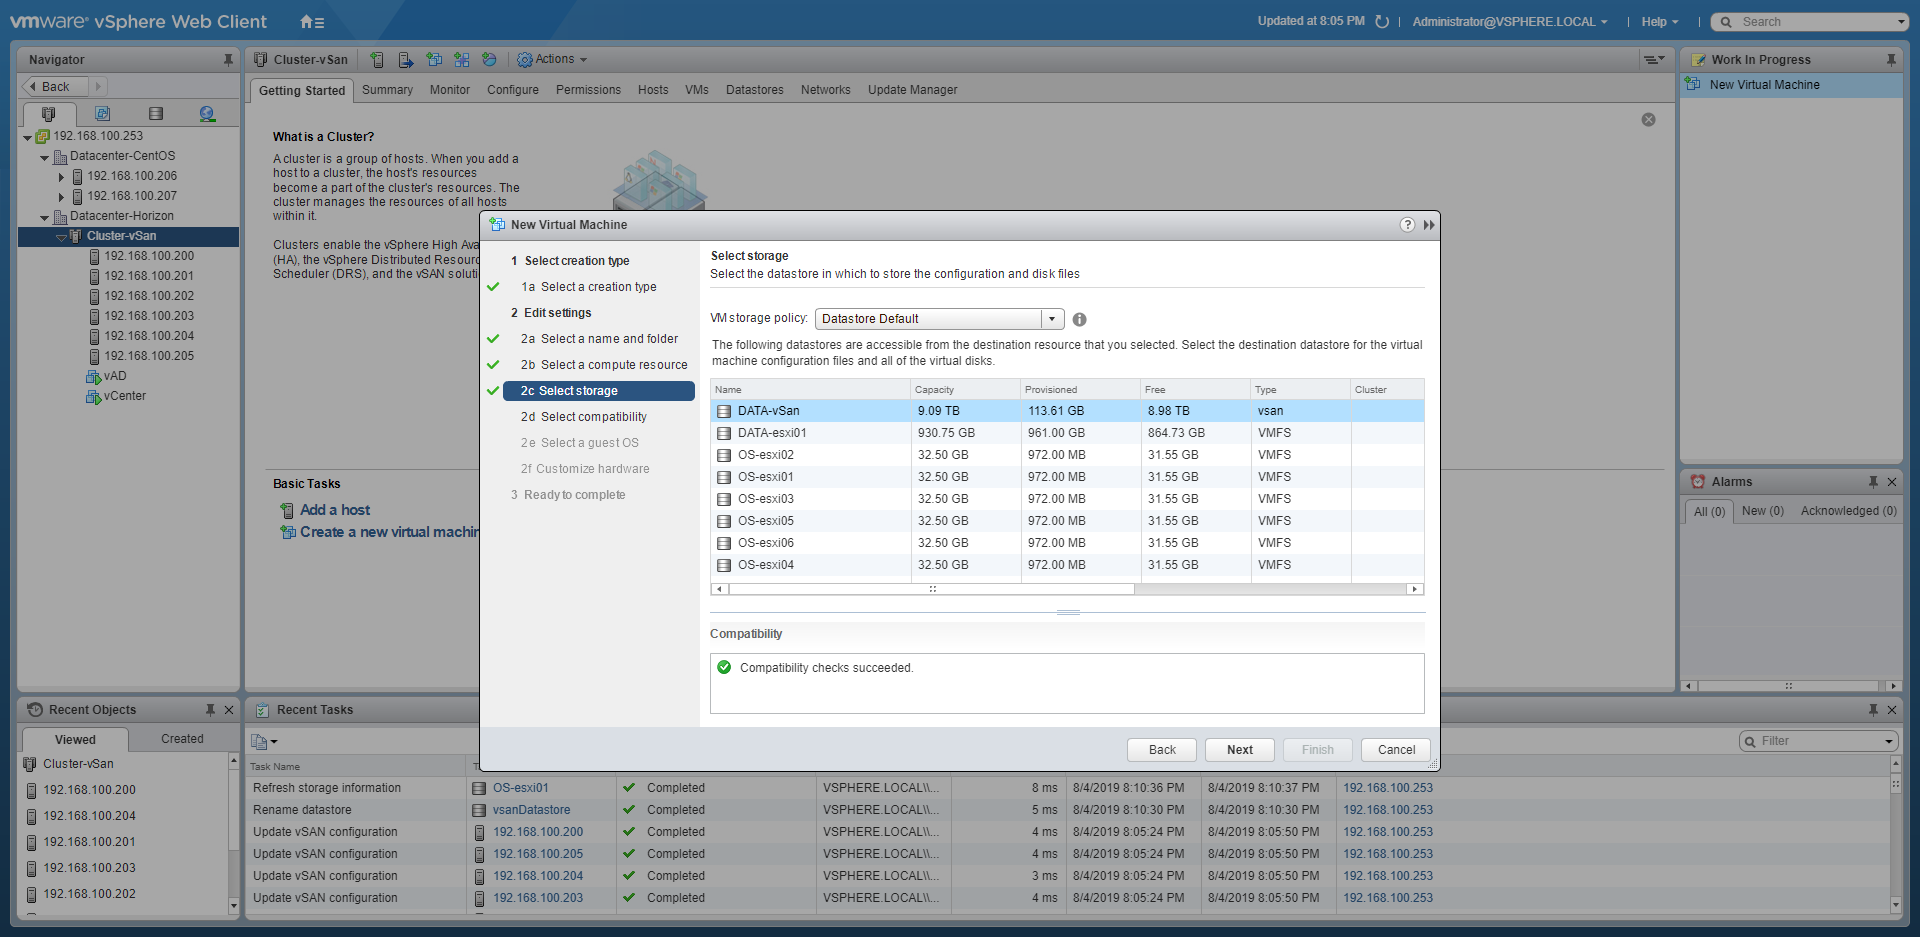Screen dimensions: 1920x937
Task: Switch to the Created tab in Recent Objects
Action: click(182, 739)
